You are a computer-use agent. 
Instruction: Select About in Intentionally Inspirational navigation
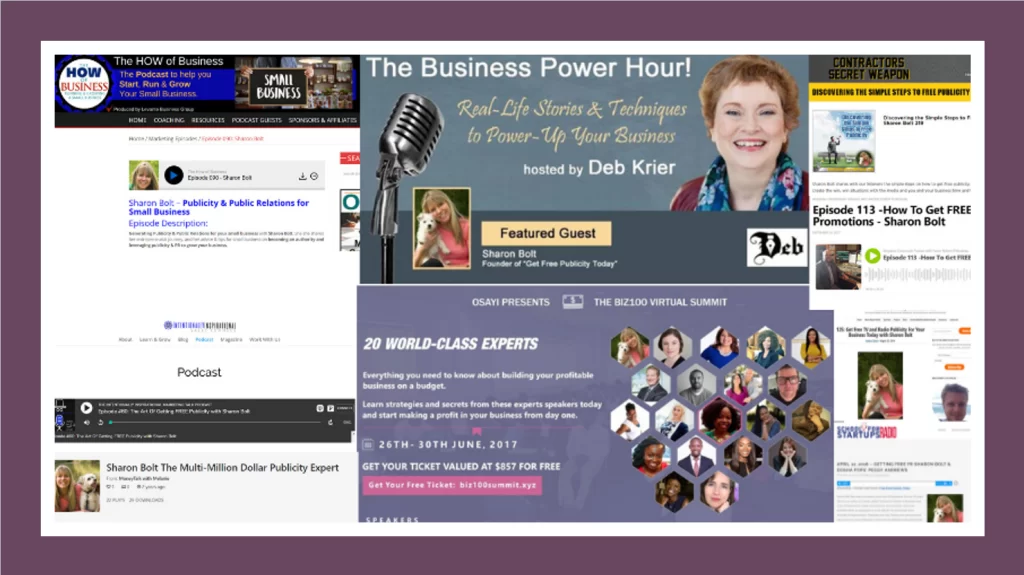pyautogui.click(x=125, y=340)
